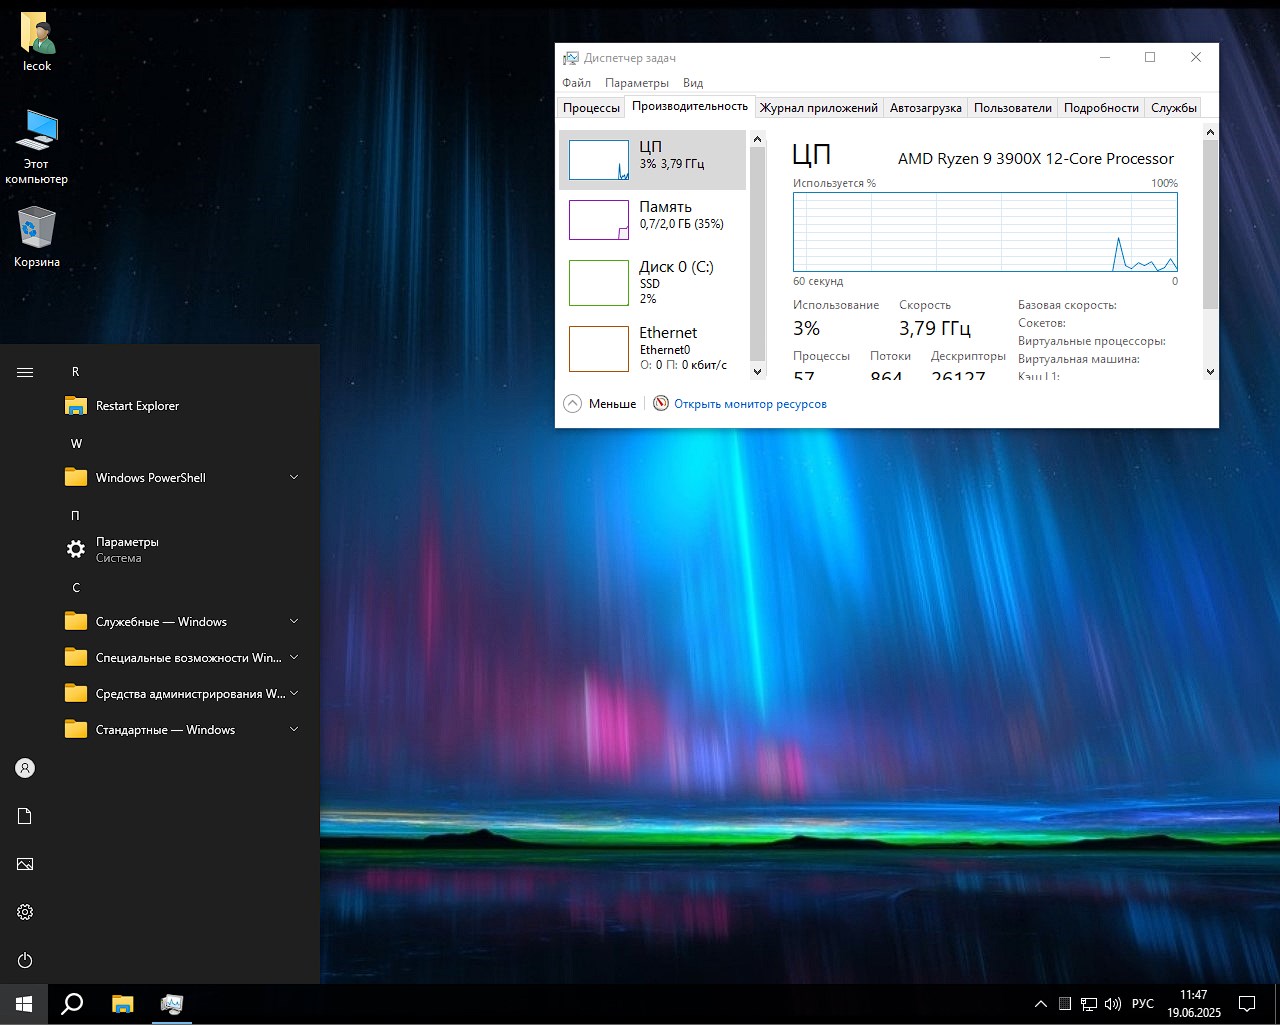
Task: Open File Explorer from the taskbar
Action: coord(122,1004)
